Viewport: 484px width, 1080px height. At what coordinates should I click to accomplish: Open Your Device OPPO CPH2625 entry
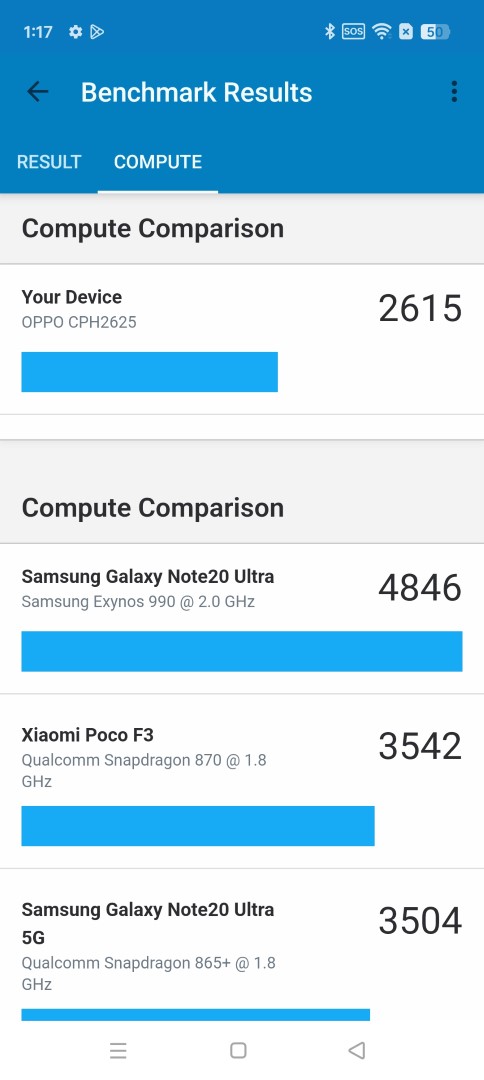coord(242,339)
